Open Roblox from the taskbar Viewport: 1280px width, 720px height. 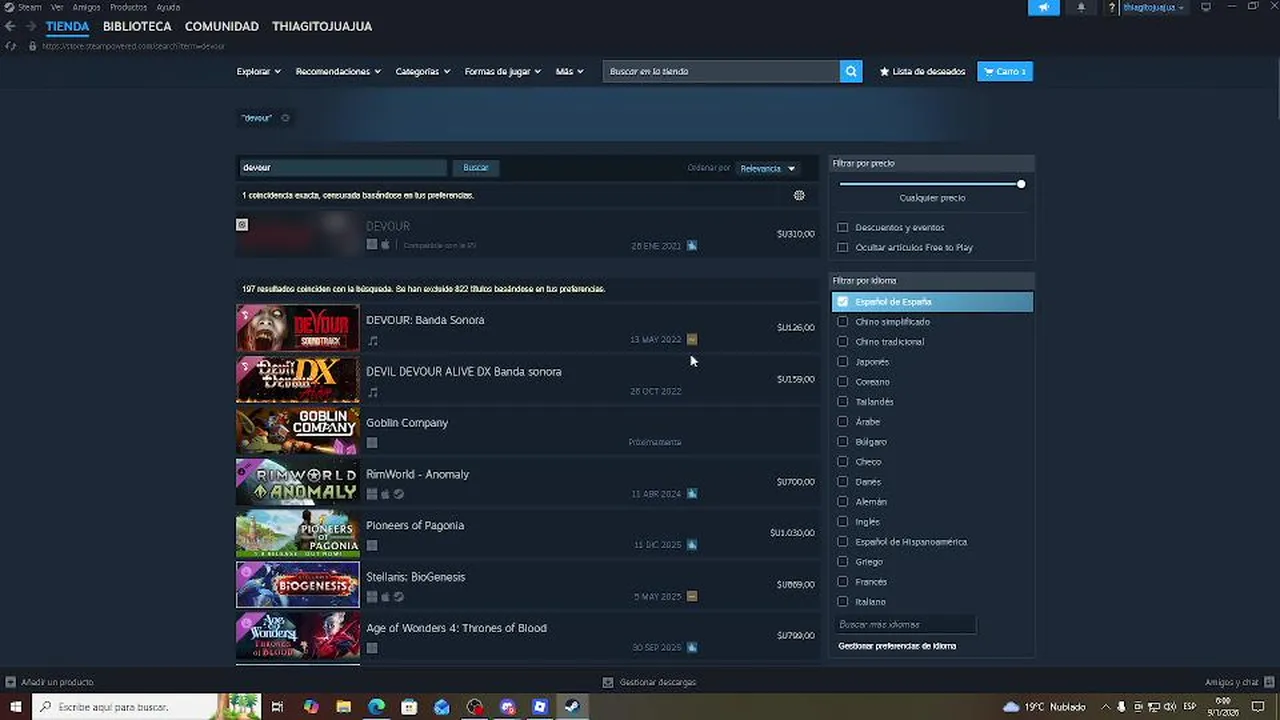(540, 707)
